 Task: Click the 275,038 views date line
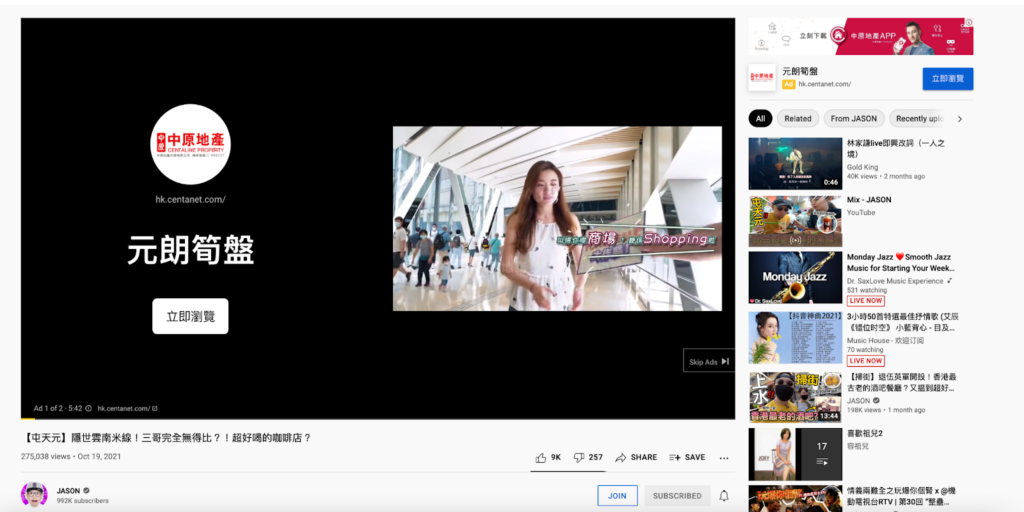[71, 456]
